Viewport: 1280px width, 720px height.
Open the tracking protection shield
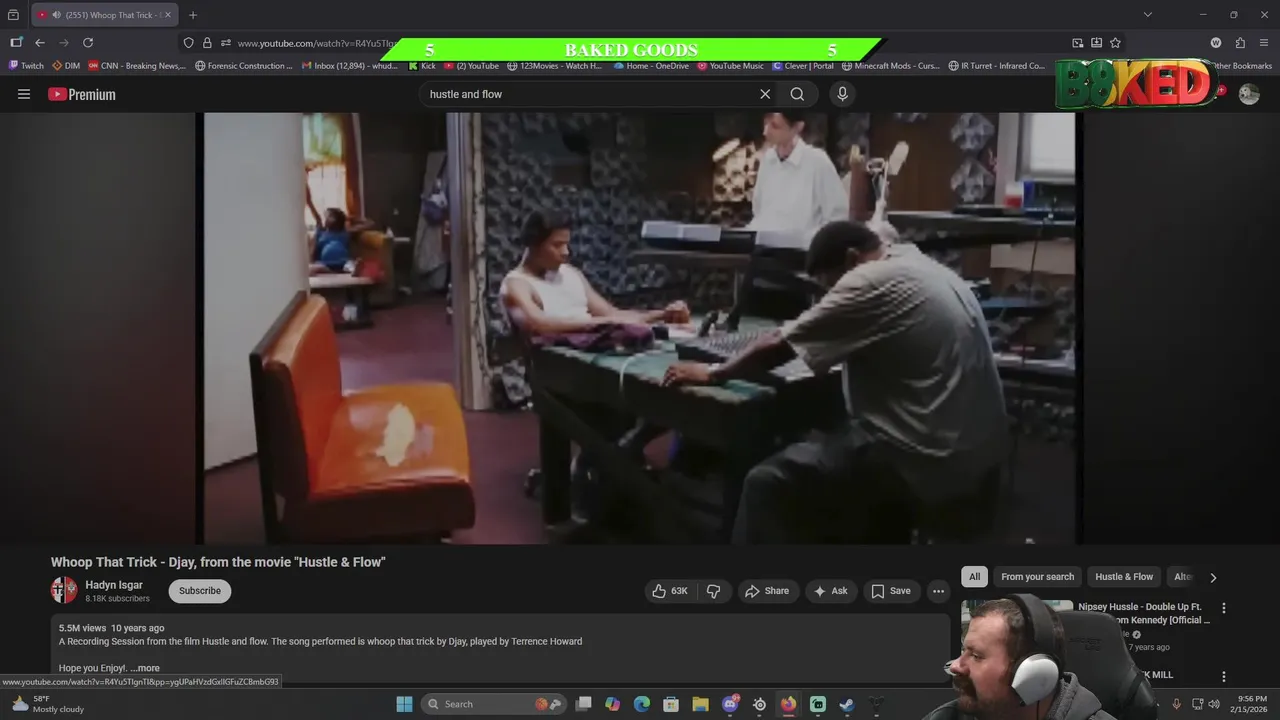click(x=188, y=43)
